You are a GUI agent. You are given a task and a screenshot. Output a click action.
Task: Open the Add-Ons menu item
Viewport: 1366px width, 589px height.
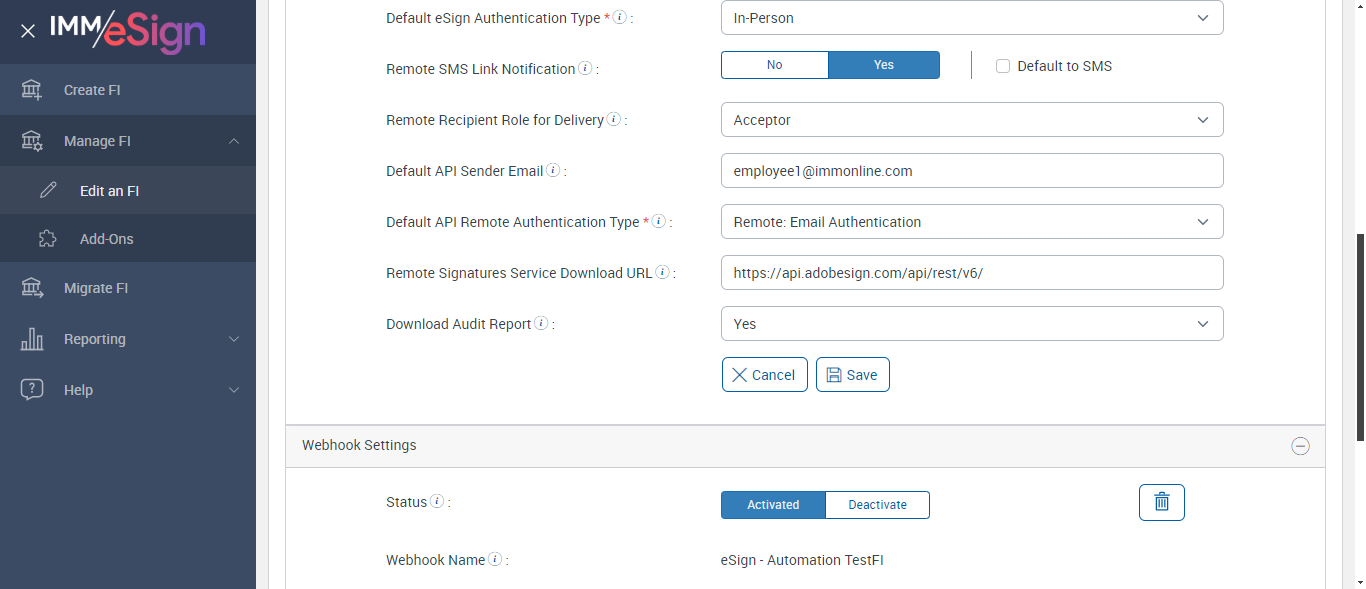(107, 239)
